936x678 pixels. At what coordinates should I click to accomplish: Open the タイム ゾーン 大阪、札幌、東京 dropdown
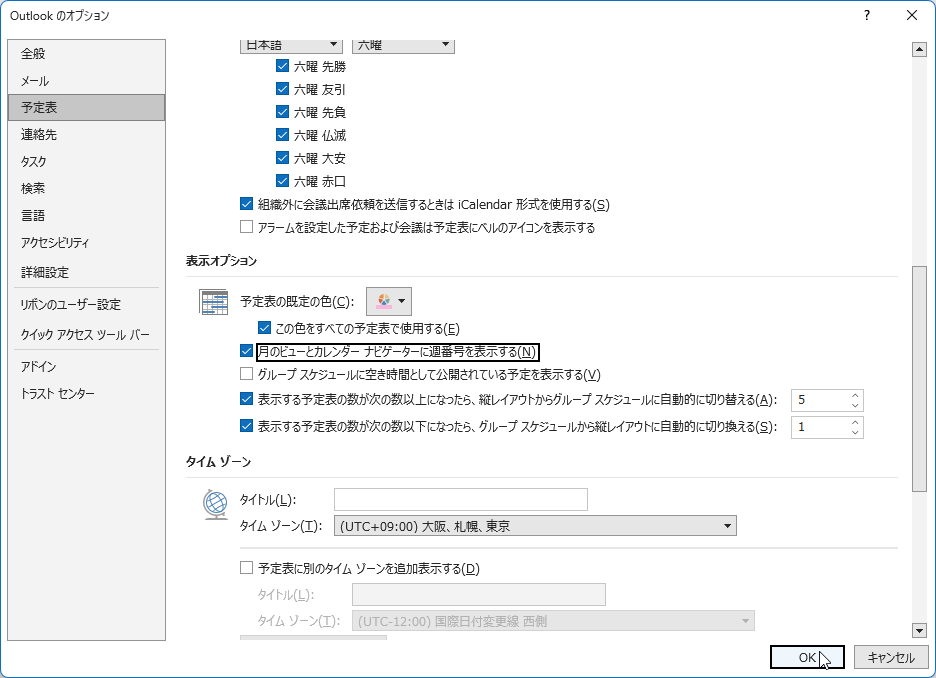535,526
